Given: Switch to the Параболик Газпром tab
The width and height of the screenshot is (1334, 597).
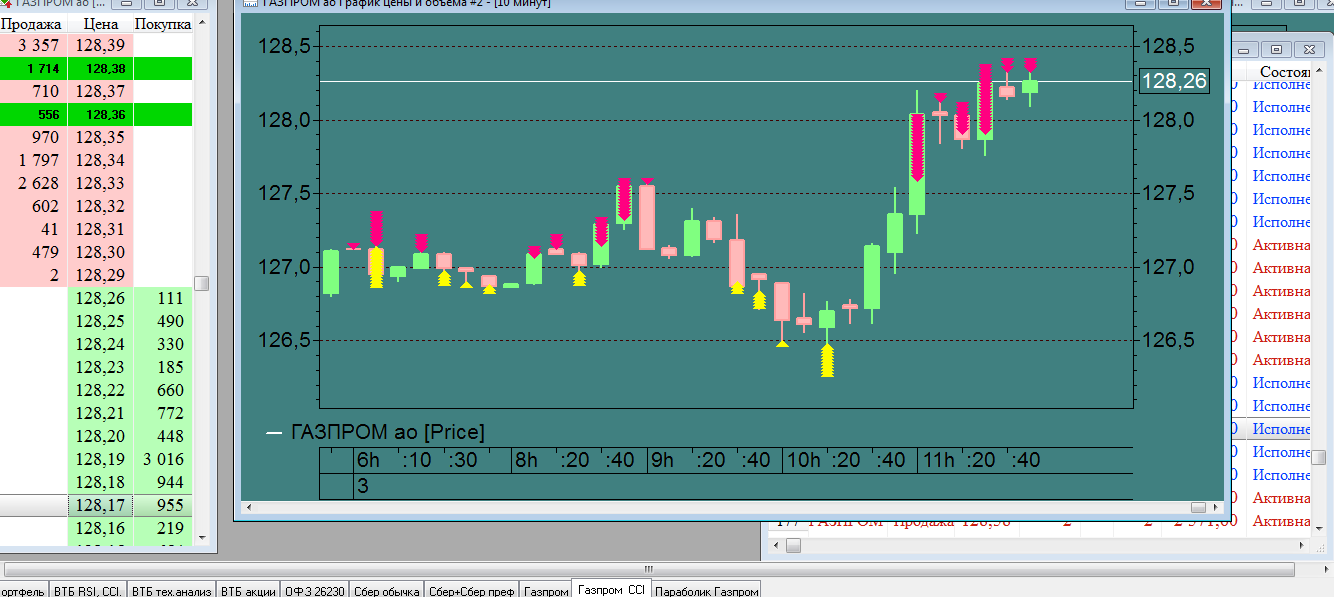Looking at the screenshot, I should 706,590.
